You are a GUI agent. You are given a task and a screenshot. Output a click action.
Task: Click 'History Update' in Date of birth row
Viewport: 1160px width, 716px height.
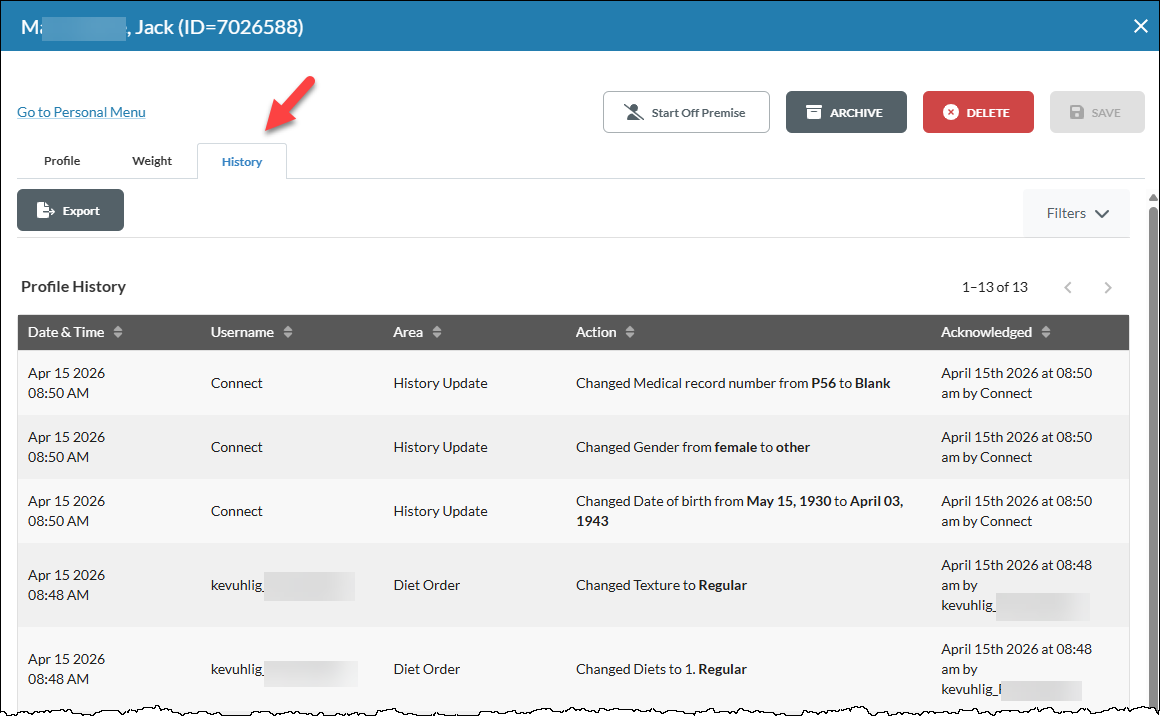[x=440, y=511]
